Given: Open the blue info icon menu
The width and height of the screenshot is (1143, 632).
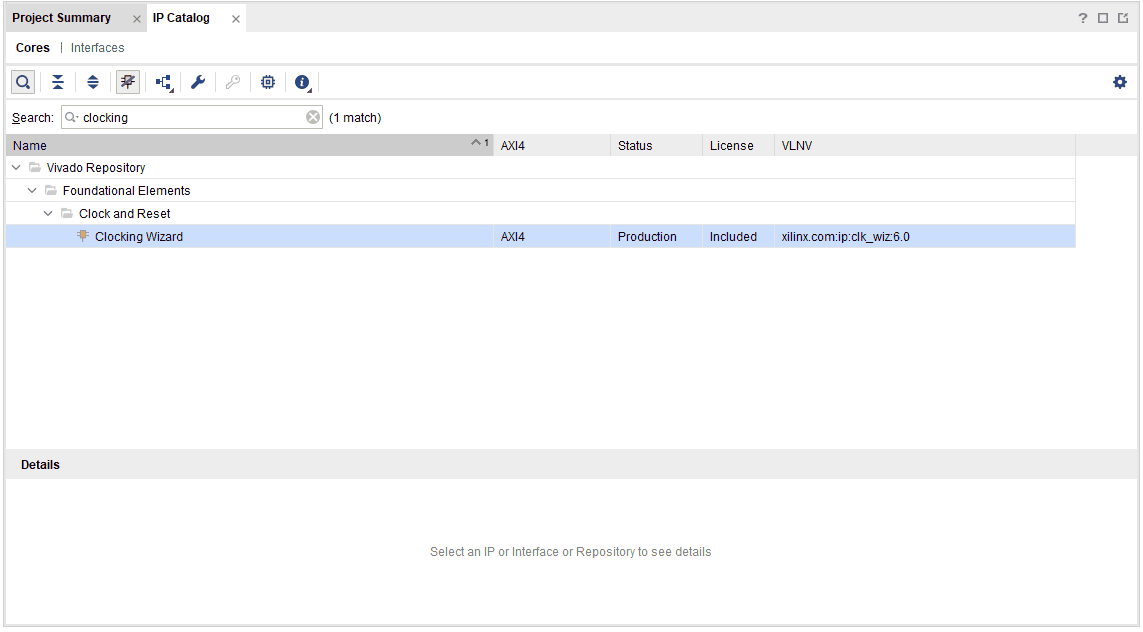Looking at the screenshot, I should coord(302,82).
